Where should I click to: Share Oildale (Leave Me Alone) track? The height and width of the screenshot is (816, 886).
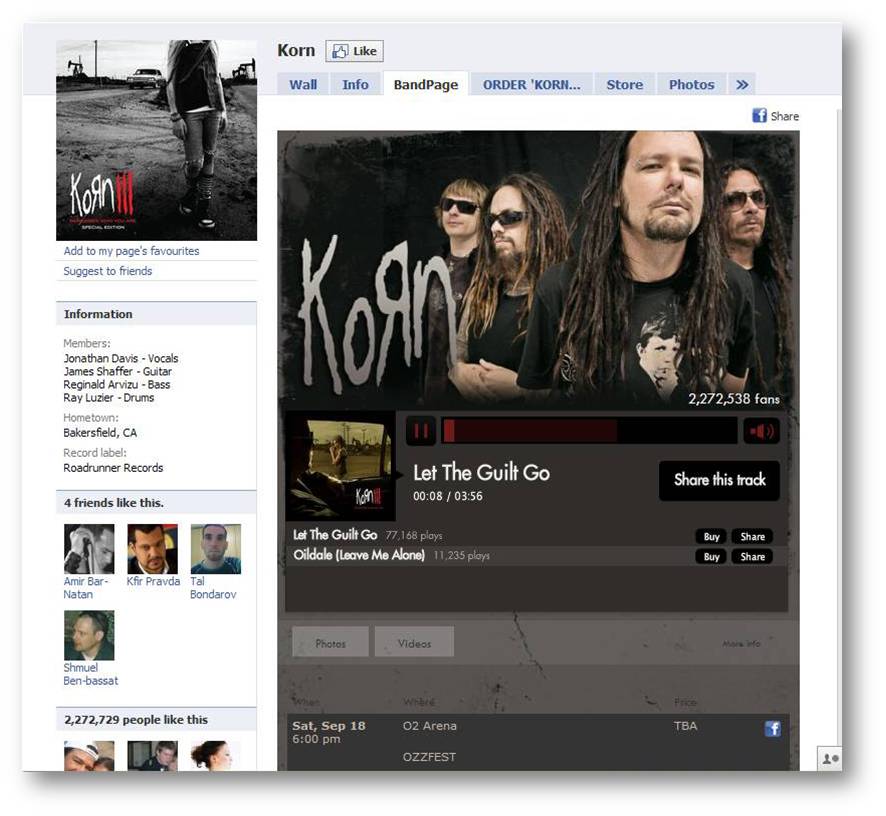(x=753, y=557)
